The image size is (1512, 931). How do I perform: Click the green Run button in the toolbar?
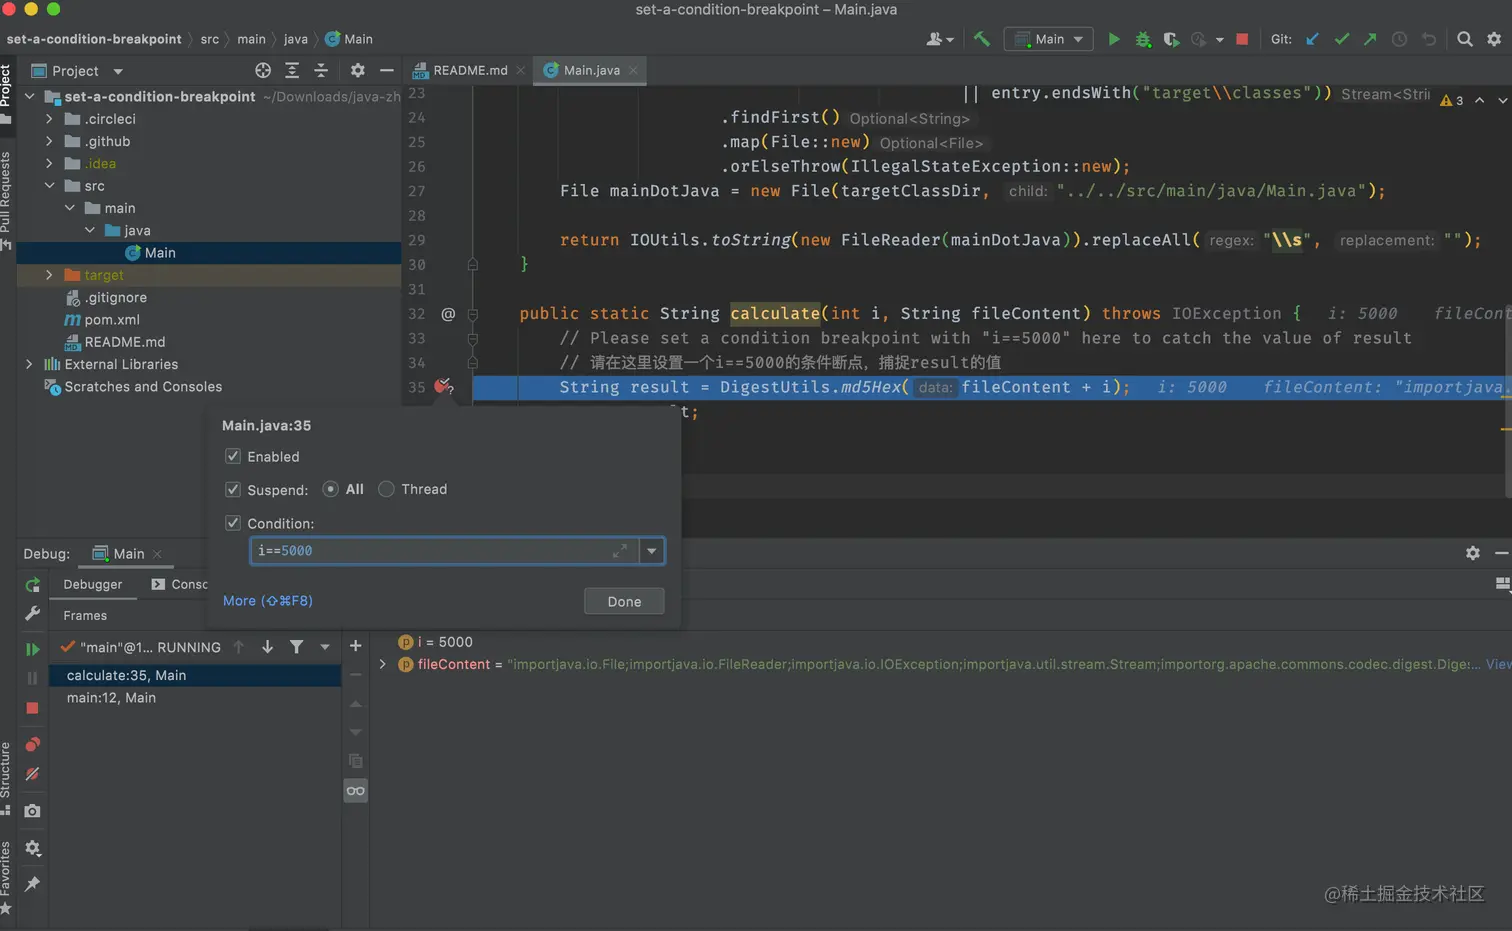[1113, 39]
